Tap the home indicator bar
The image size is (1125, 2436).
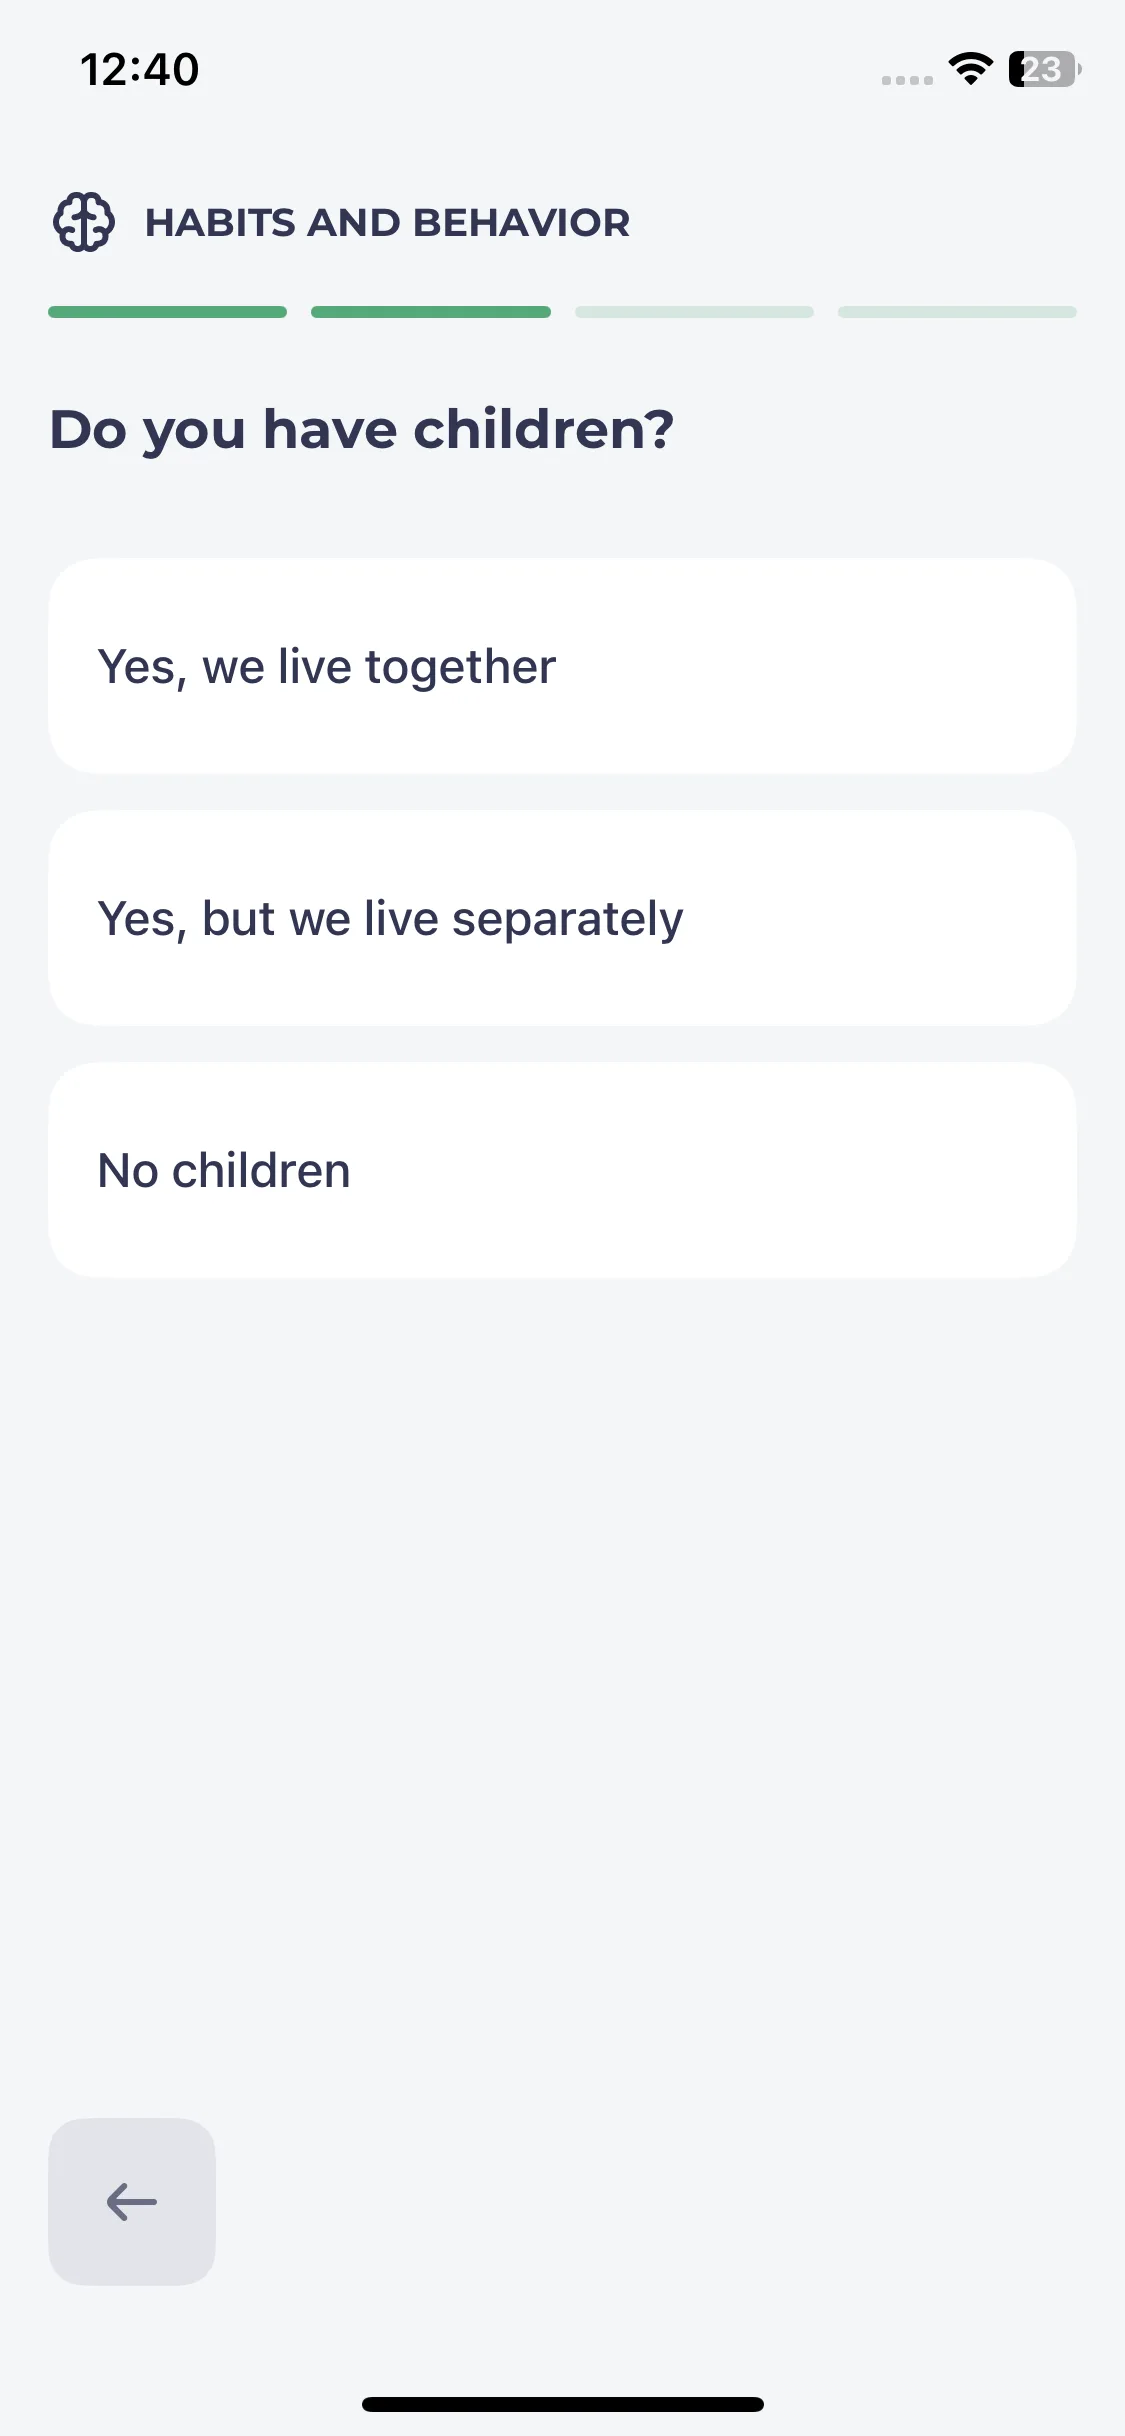tap(563, 2404)
